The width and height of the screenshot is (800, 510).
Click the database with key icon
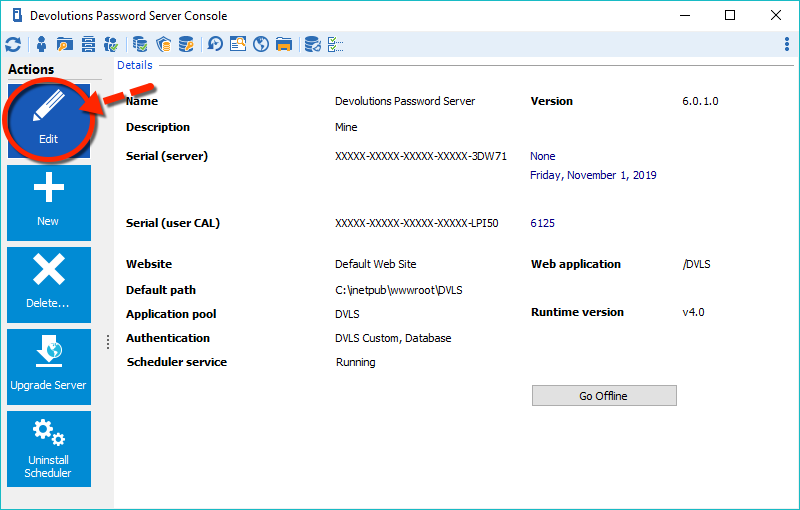click(x=186, y=44)
